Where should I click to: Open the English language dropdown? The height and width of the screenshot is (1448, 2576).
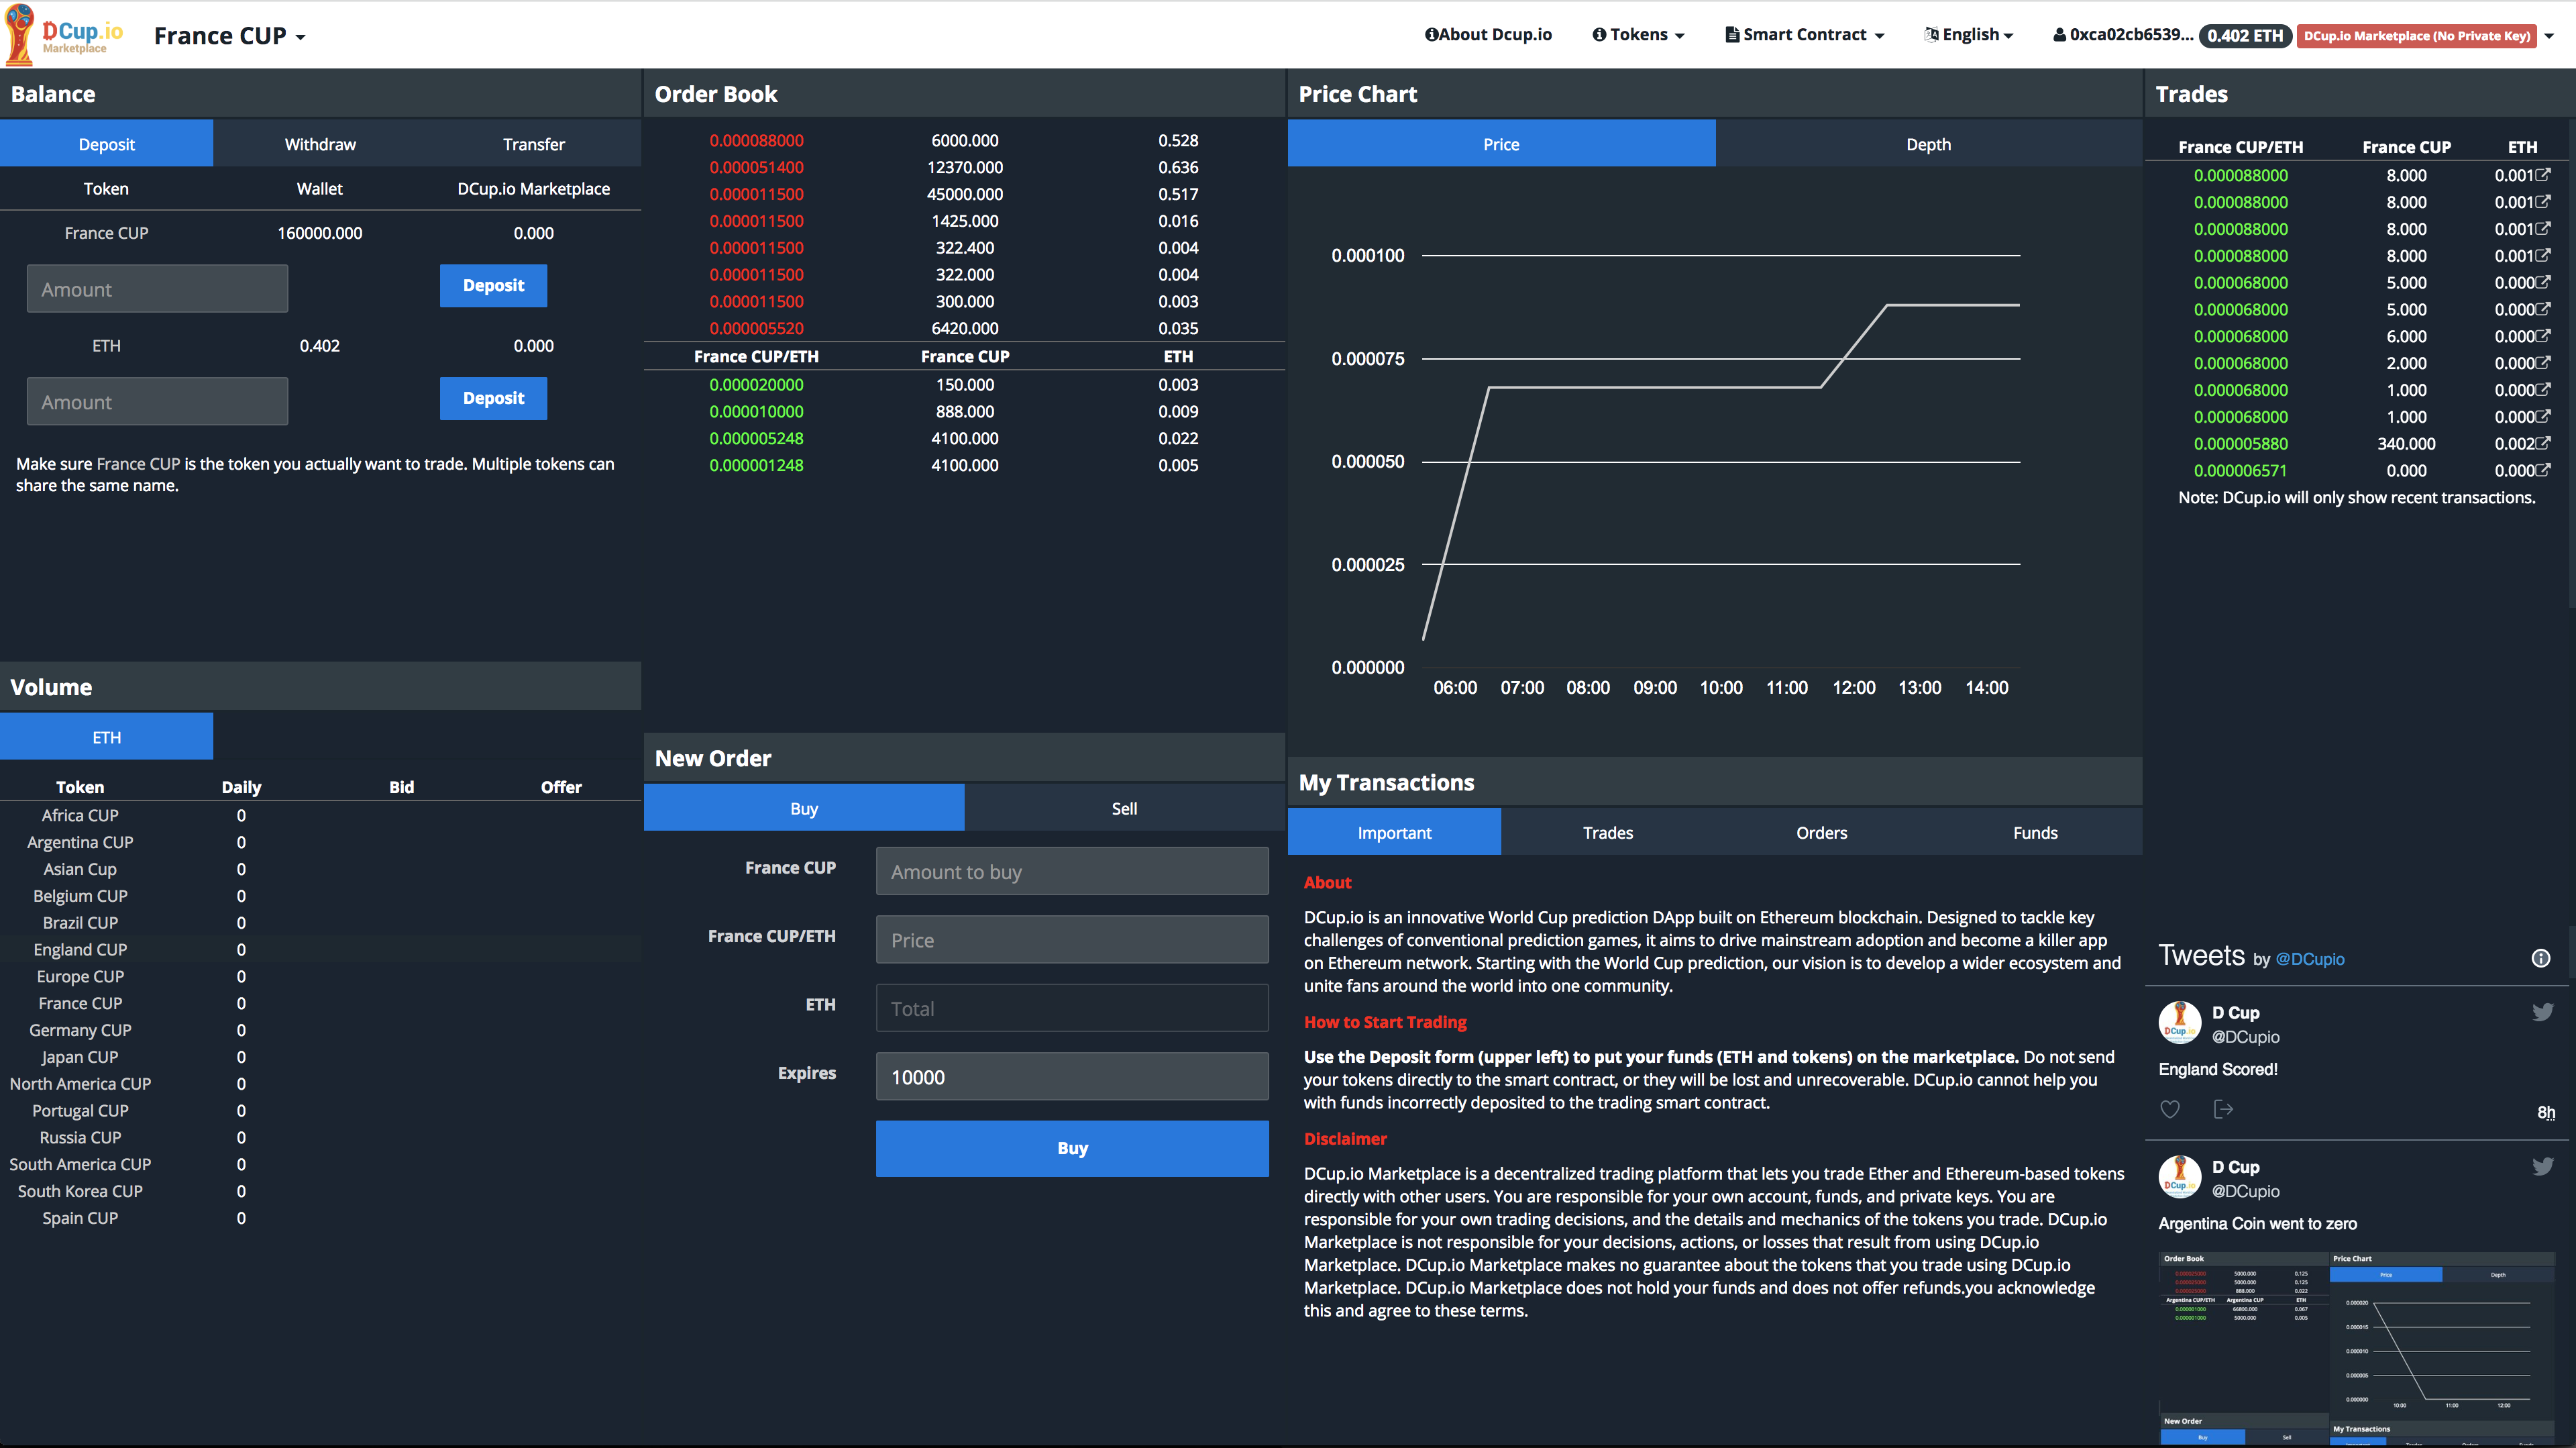(x=1968, y=35)
